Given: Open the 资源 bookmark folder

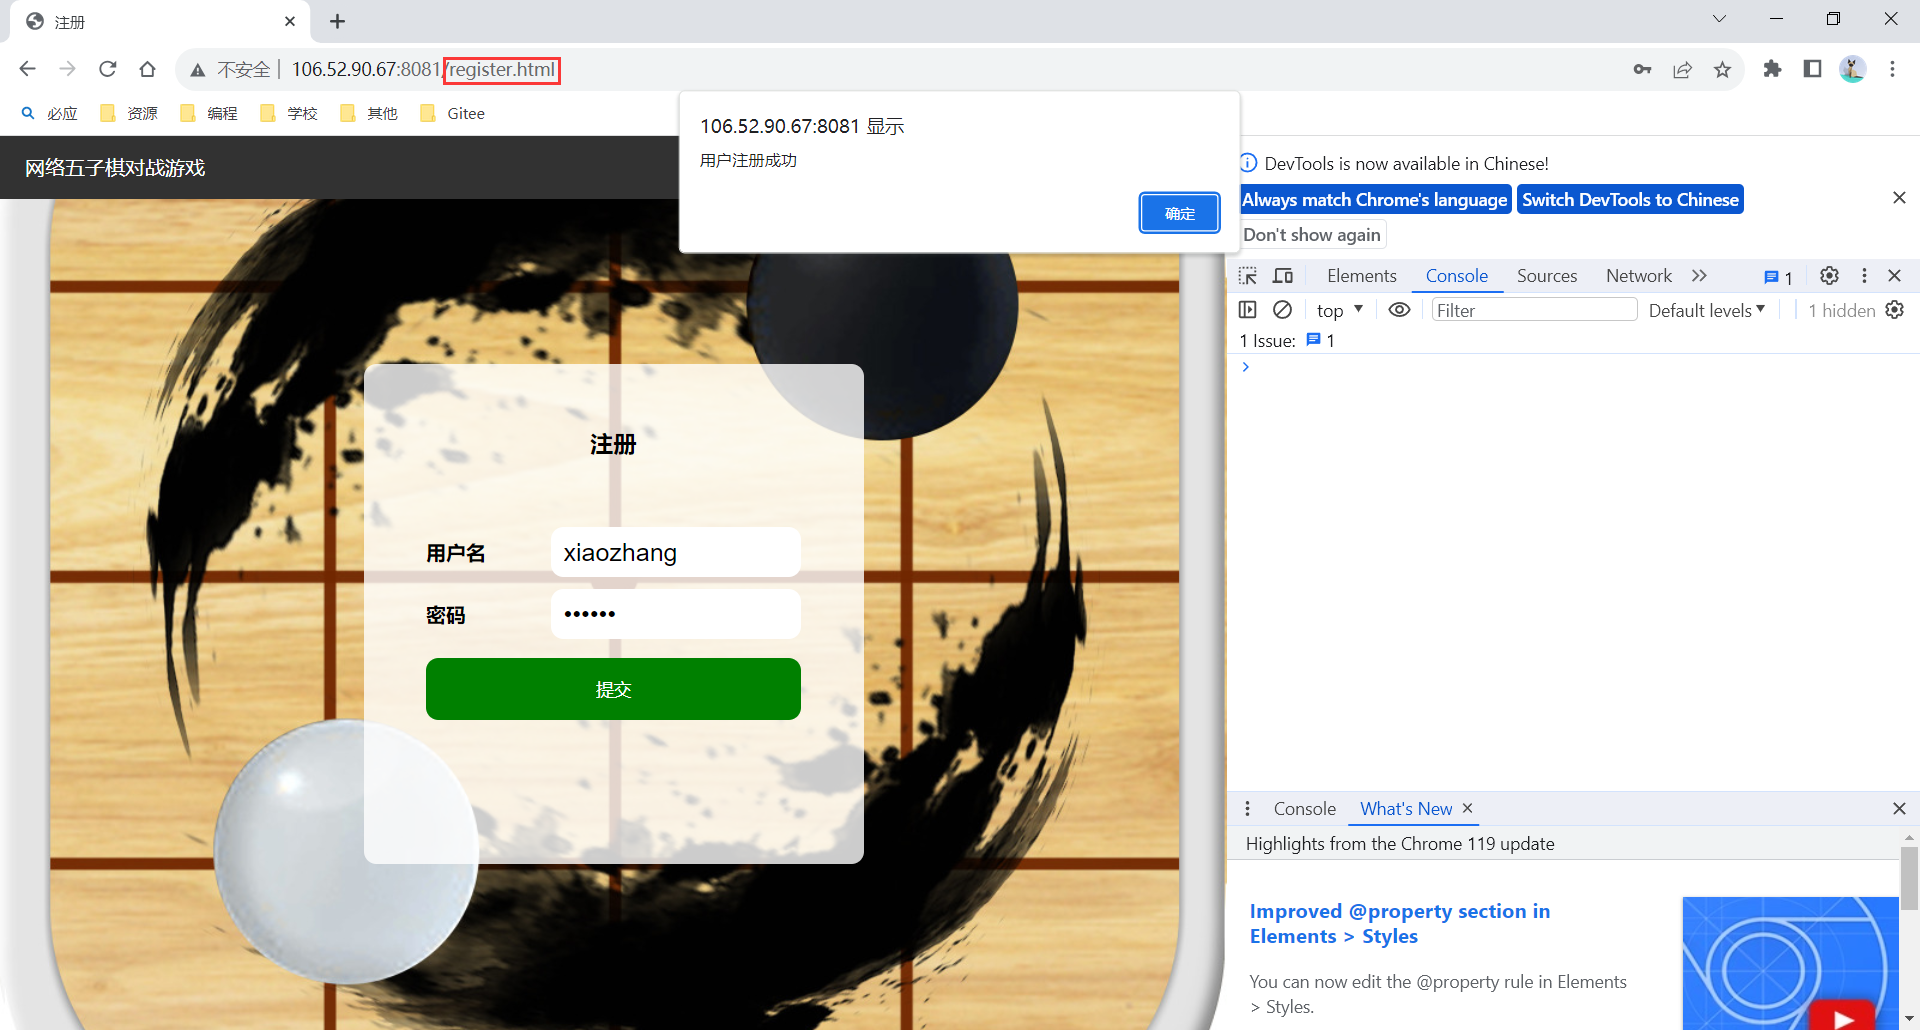Looking at the screenshot, I should (129, 113).
